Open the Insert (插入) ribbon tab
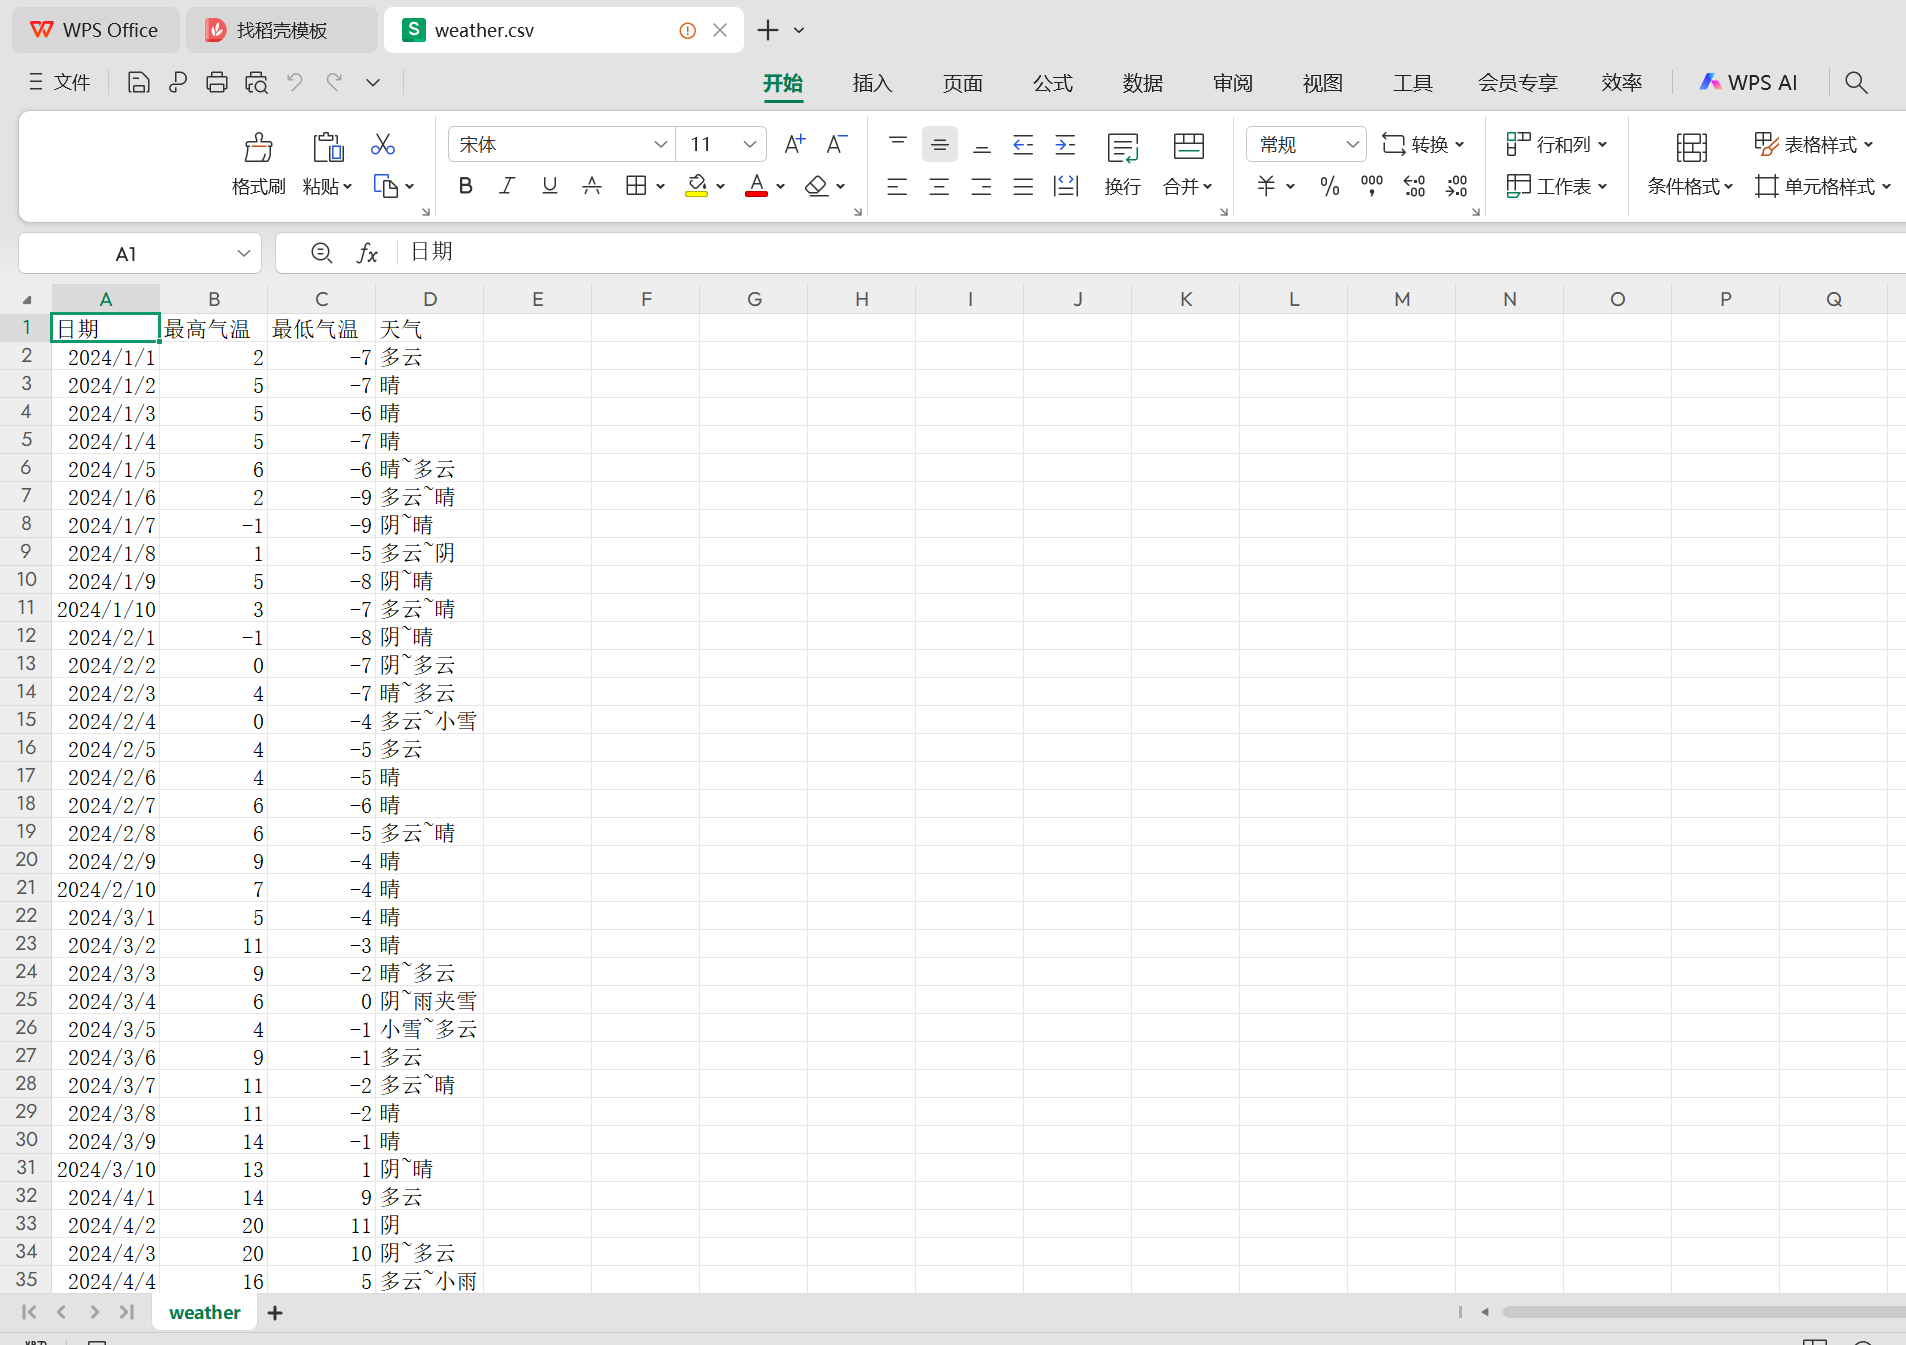The image size is (1906, 1345). 872,83
